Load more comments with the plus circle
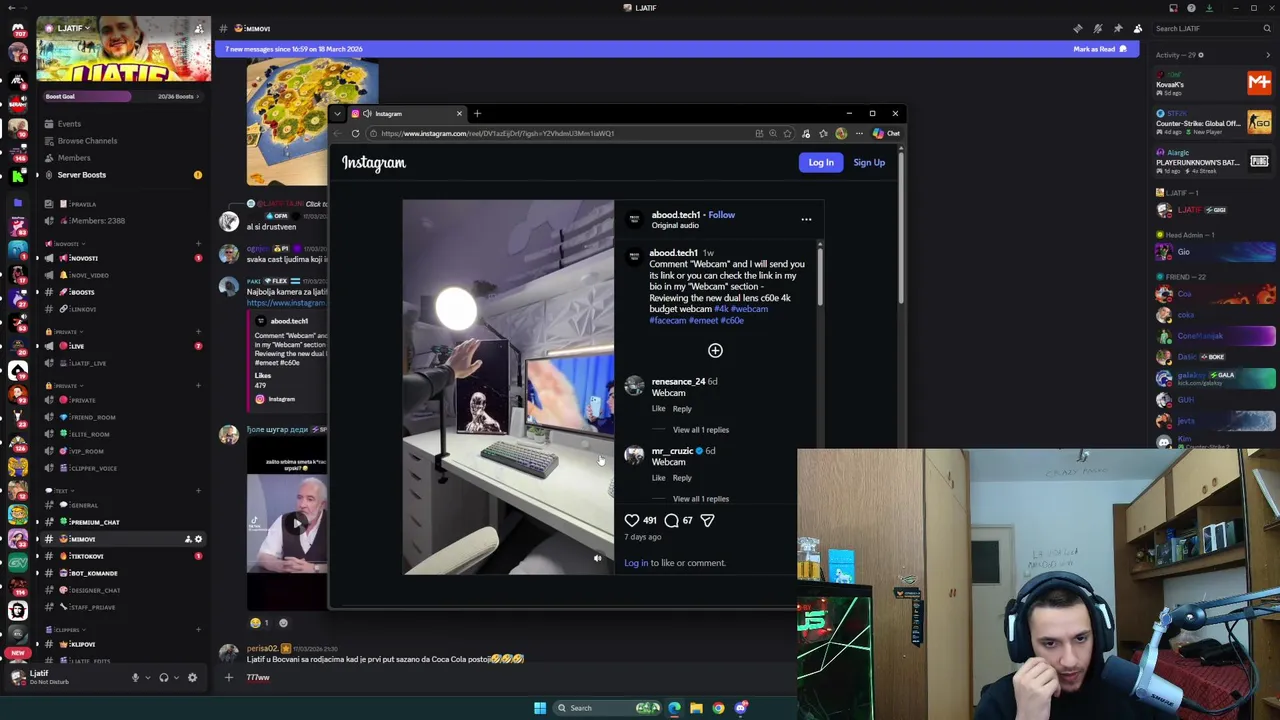Screen dimensions: 1280x720 [715, 350]
